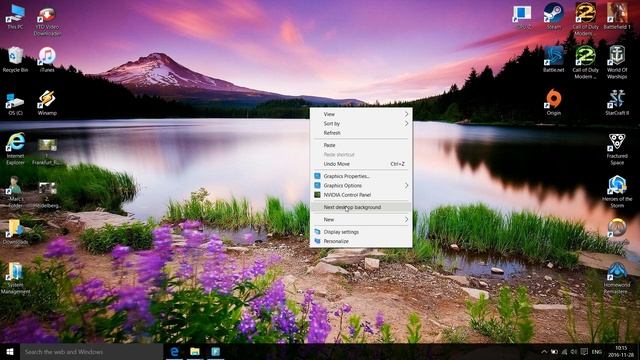Select the Homeworld Remastered shortcut
The image size is (640, 360).
point(617,278)
